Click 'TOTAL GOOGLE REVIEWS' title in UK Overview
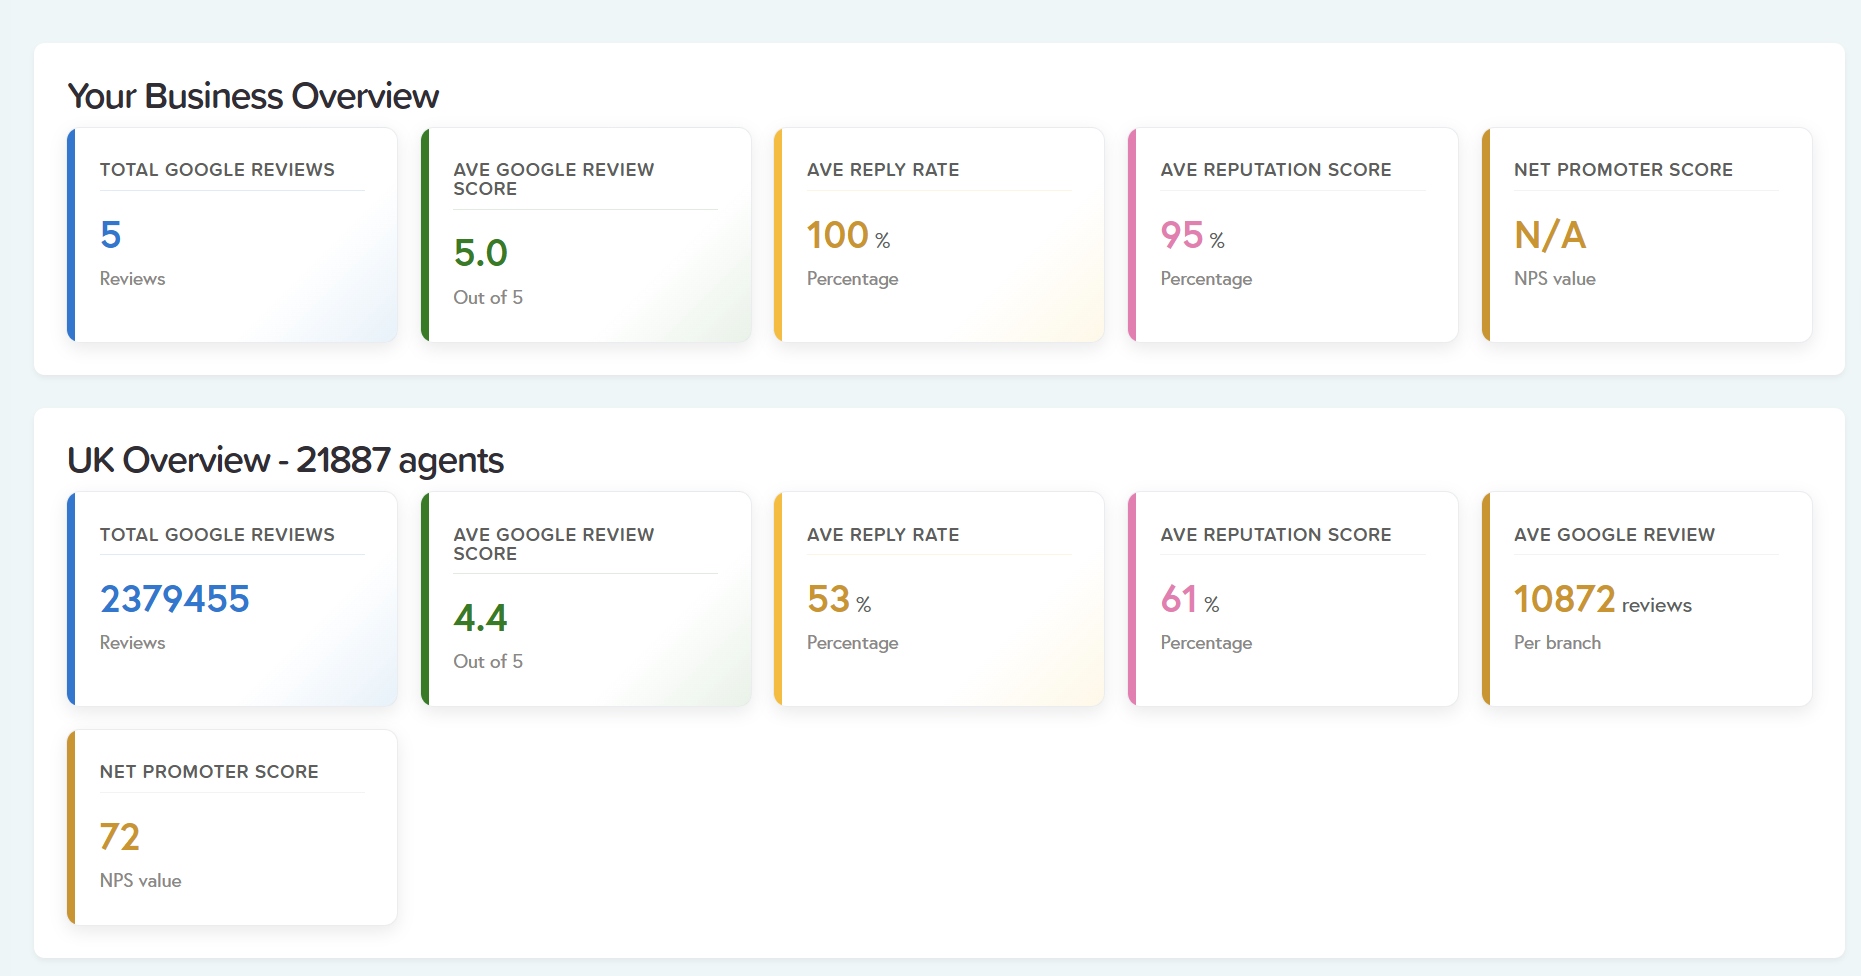 pyautogui.click(x=217, y=535)
